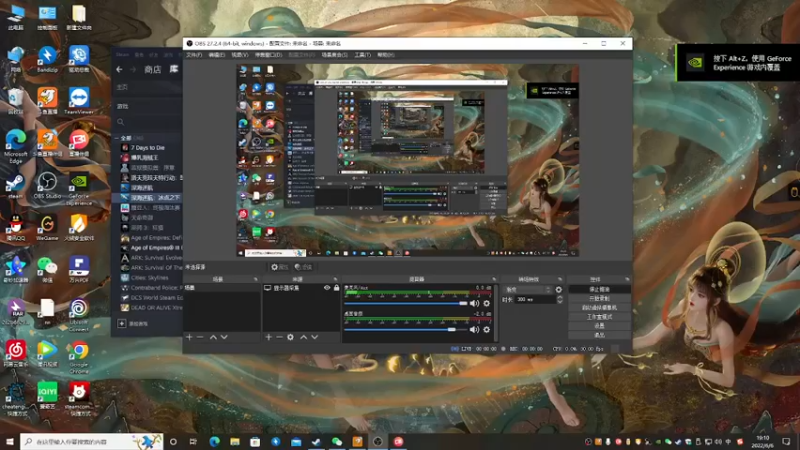Adjust transition duration stepper arrows

560,299
